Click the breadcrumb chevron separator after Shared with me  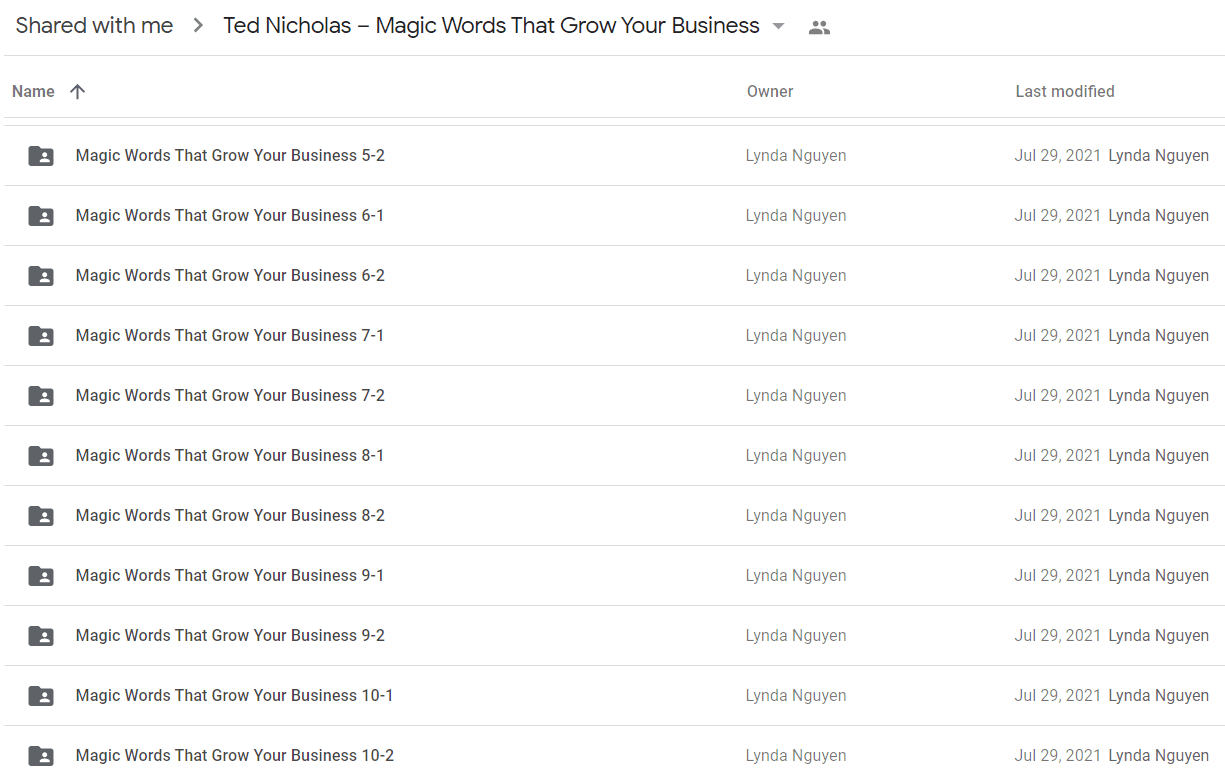[198, 27]
